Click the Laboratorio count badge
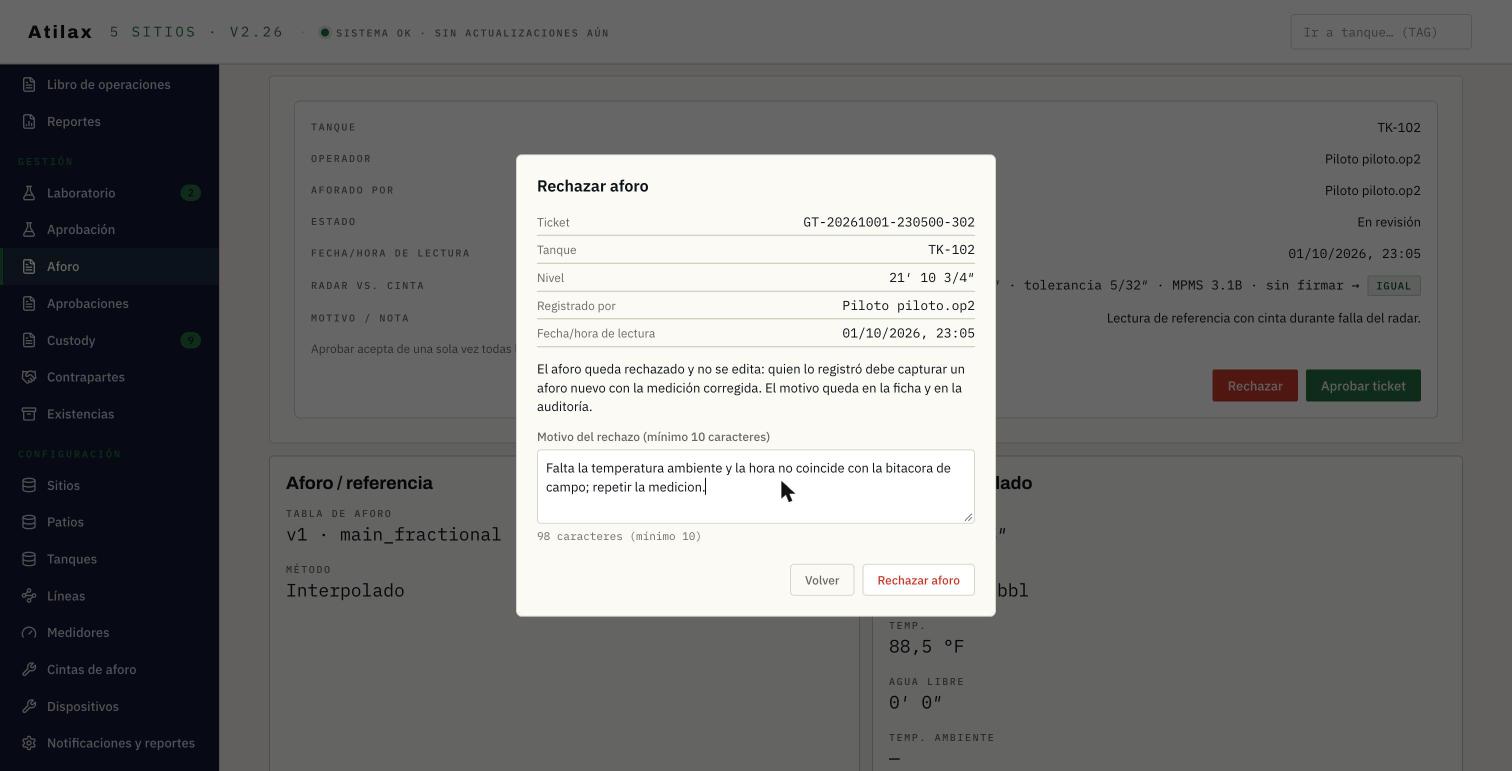Screen dimensions: 1512x771 (190, 193)
